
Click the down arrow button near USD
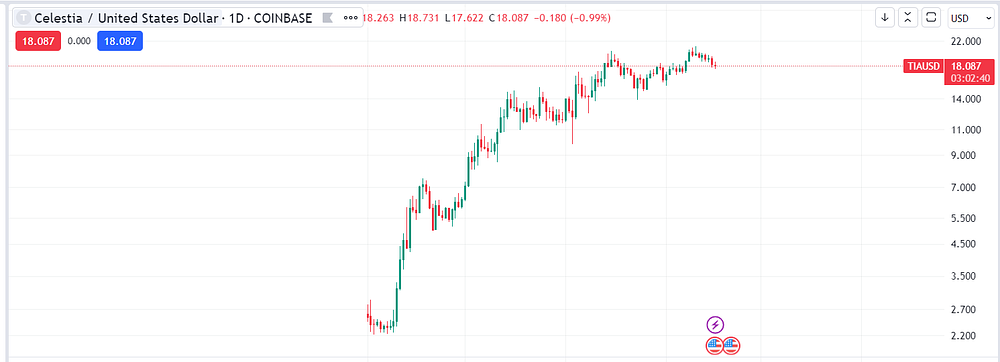(885, 18)
